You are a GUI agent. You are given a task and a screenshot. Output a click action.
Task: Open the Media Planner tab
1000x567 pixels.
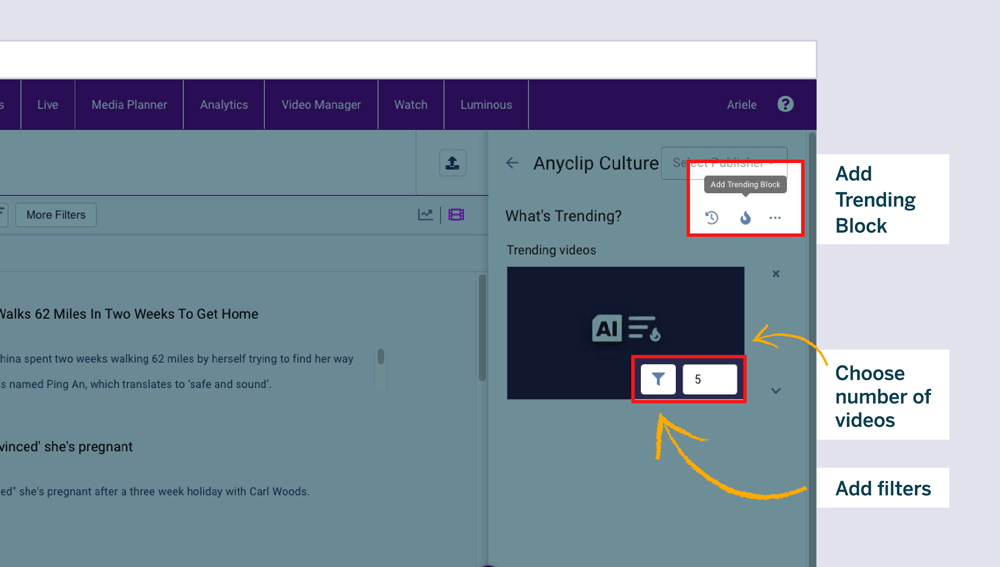pyautogui.click(x=129, y=105)
